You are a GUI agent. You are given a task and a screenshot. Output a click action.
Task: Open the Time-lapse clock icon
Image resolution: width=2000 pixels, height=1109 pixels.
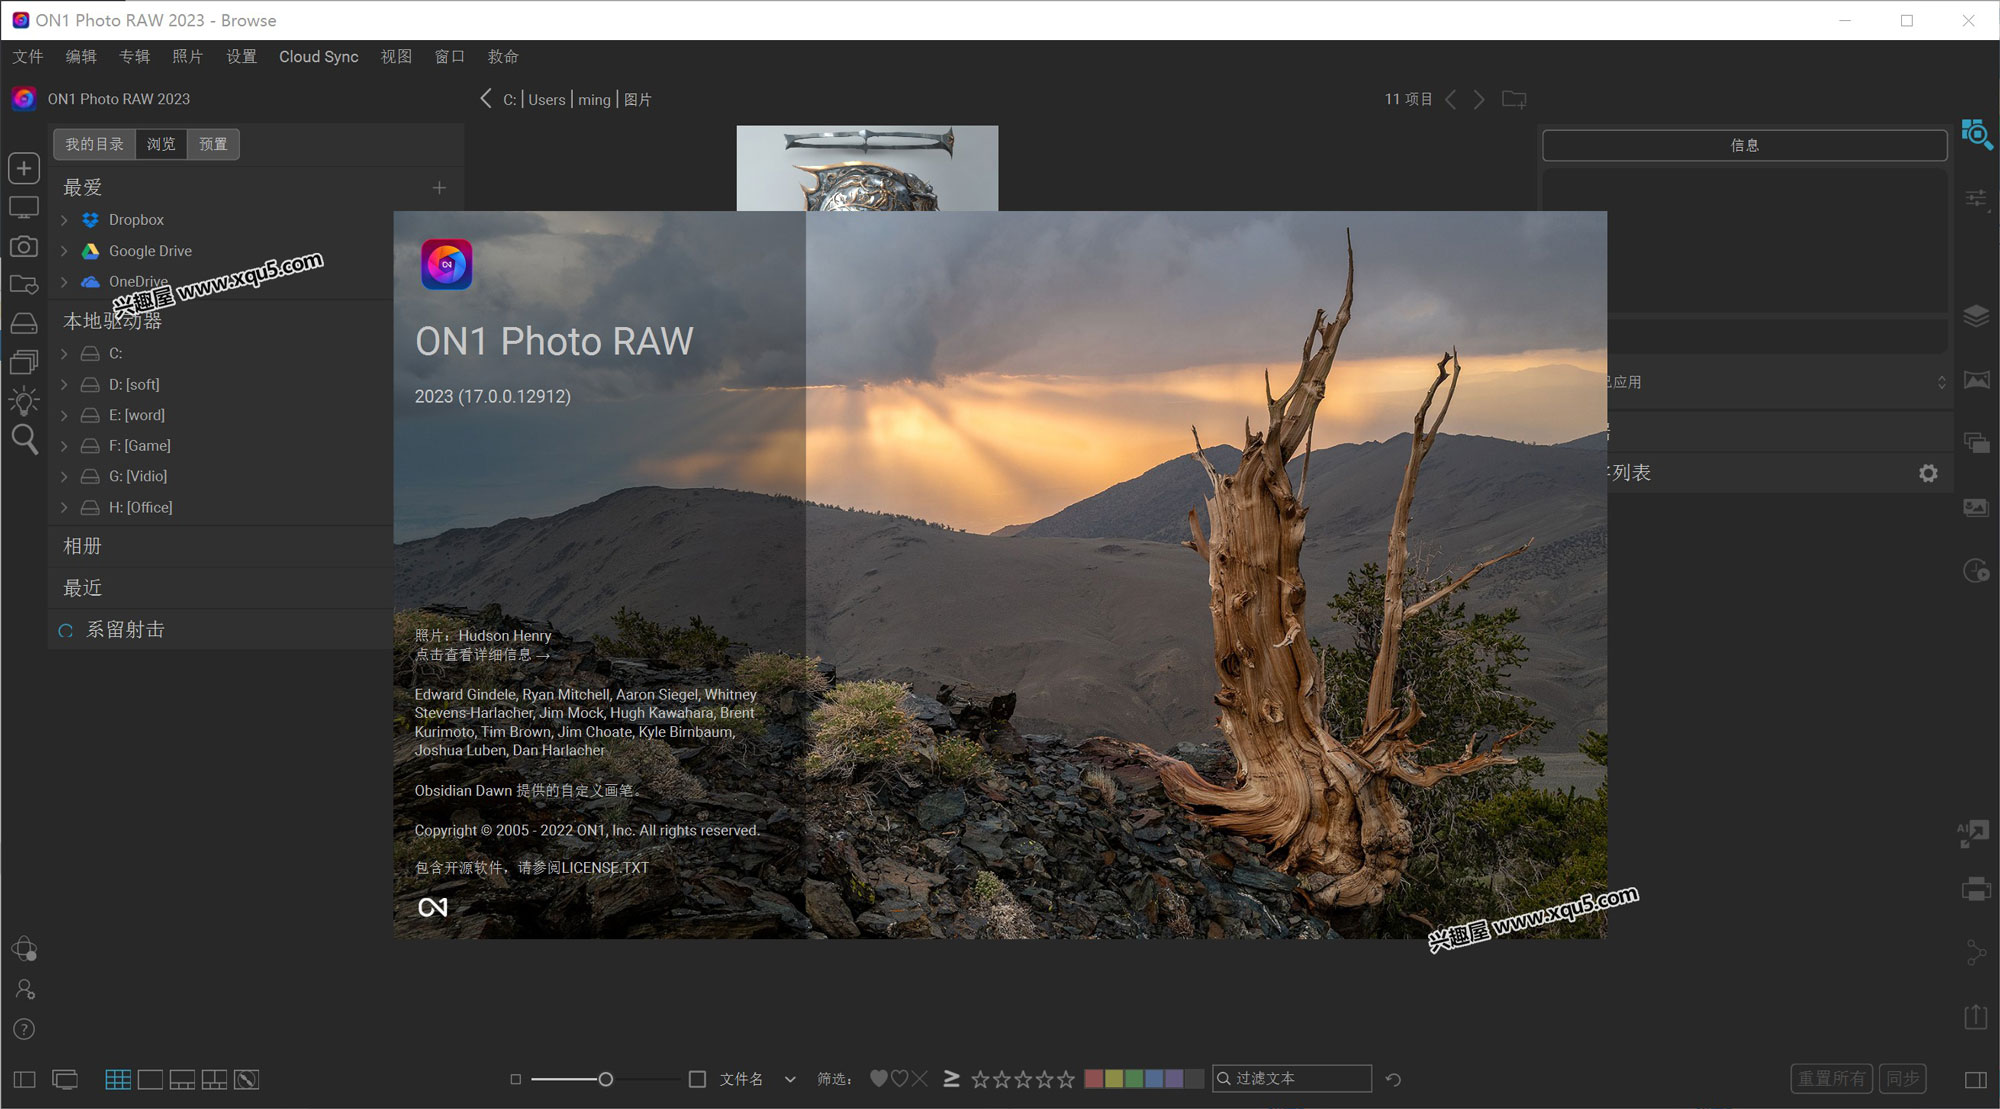[x=1976, y=570]
